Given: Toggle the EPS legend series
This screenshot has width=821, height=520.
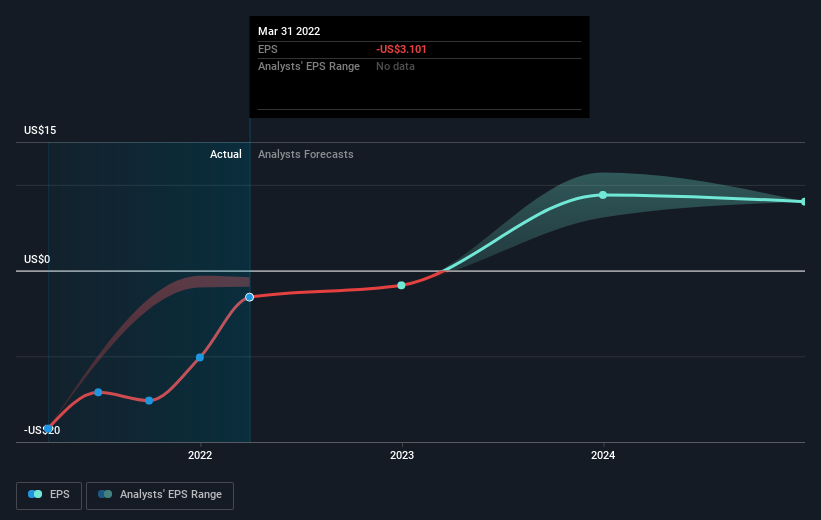Looking at the screenshot, I should pos(49,495).
